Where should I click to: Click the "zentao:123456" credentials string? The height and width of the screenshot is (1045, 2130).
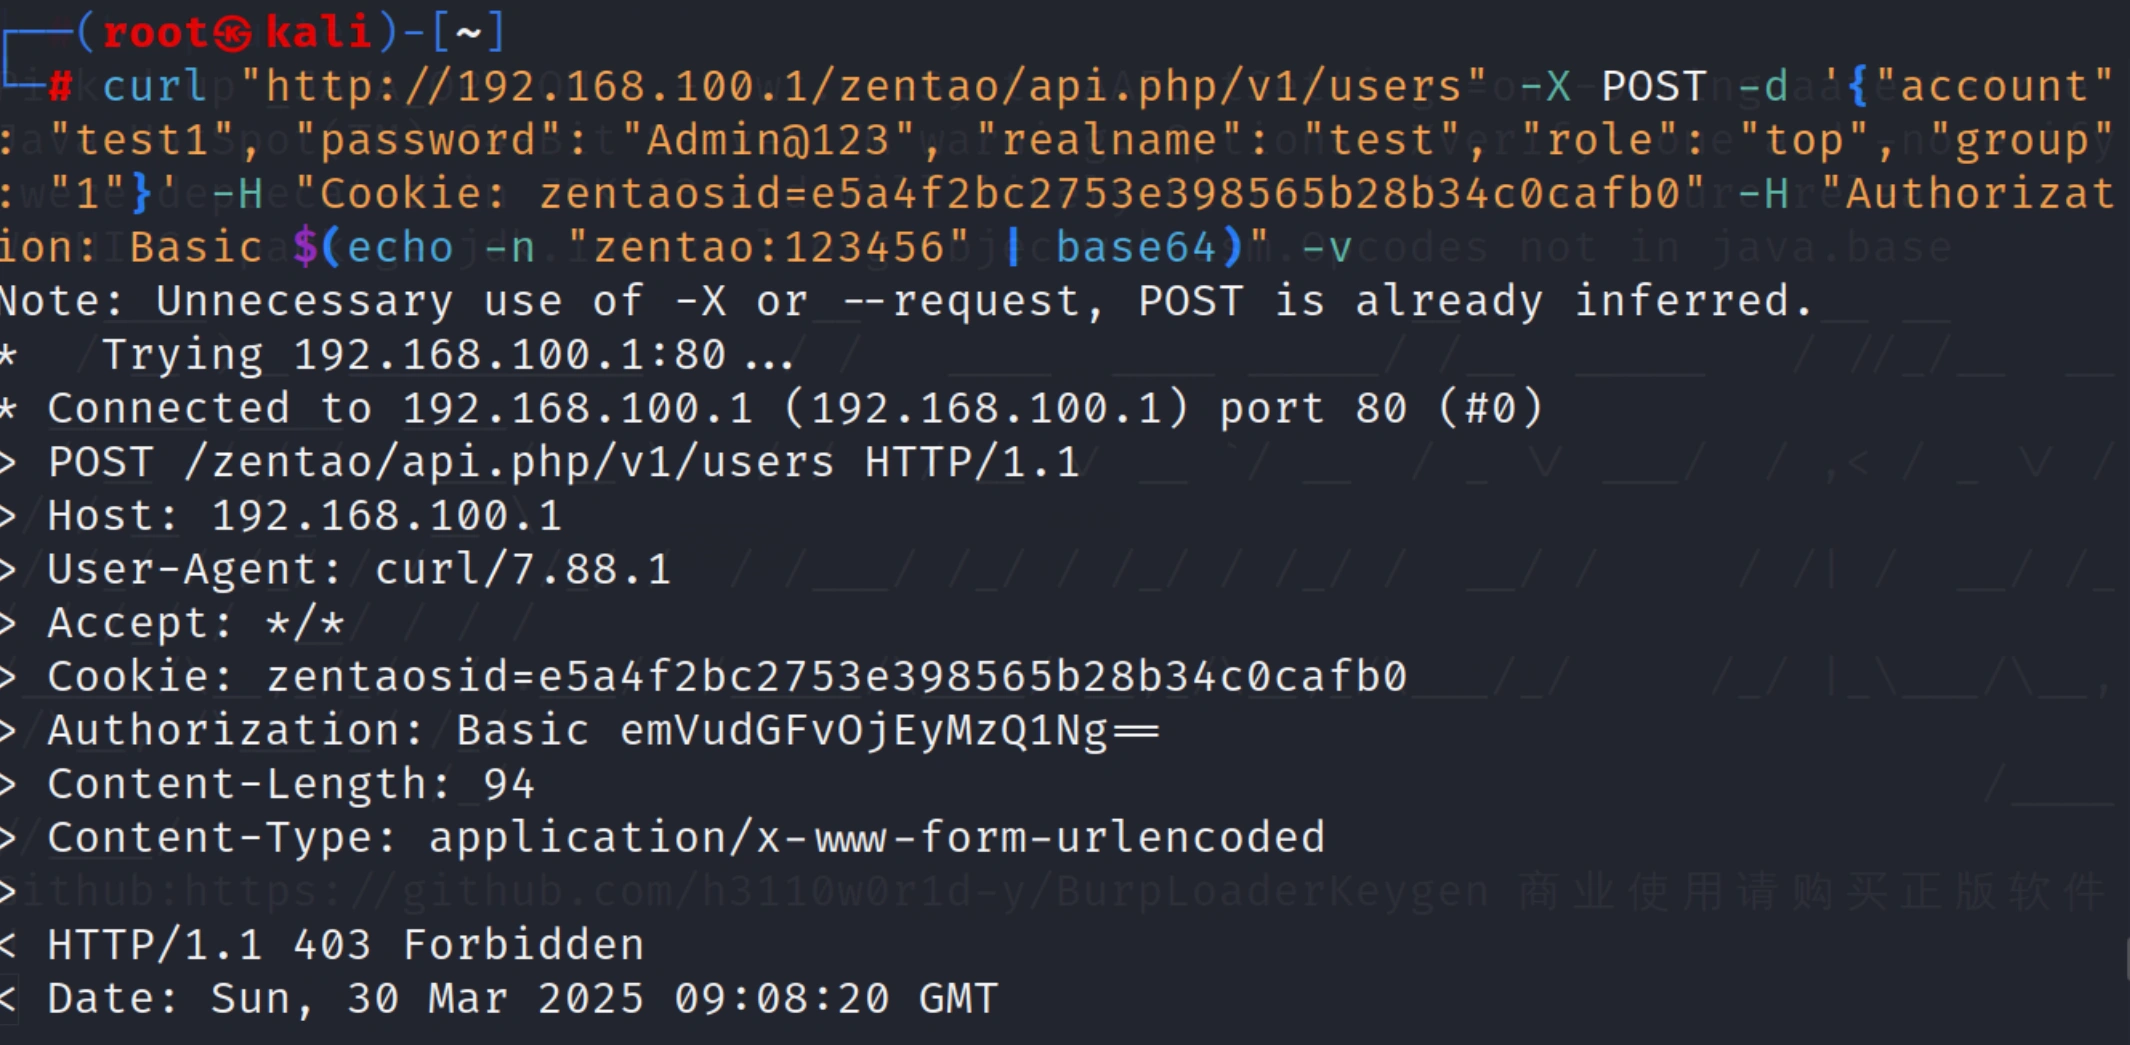[x=768, y=247]
